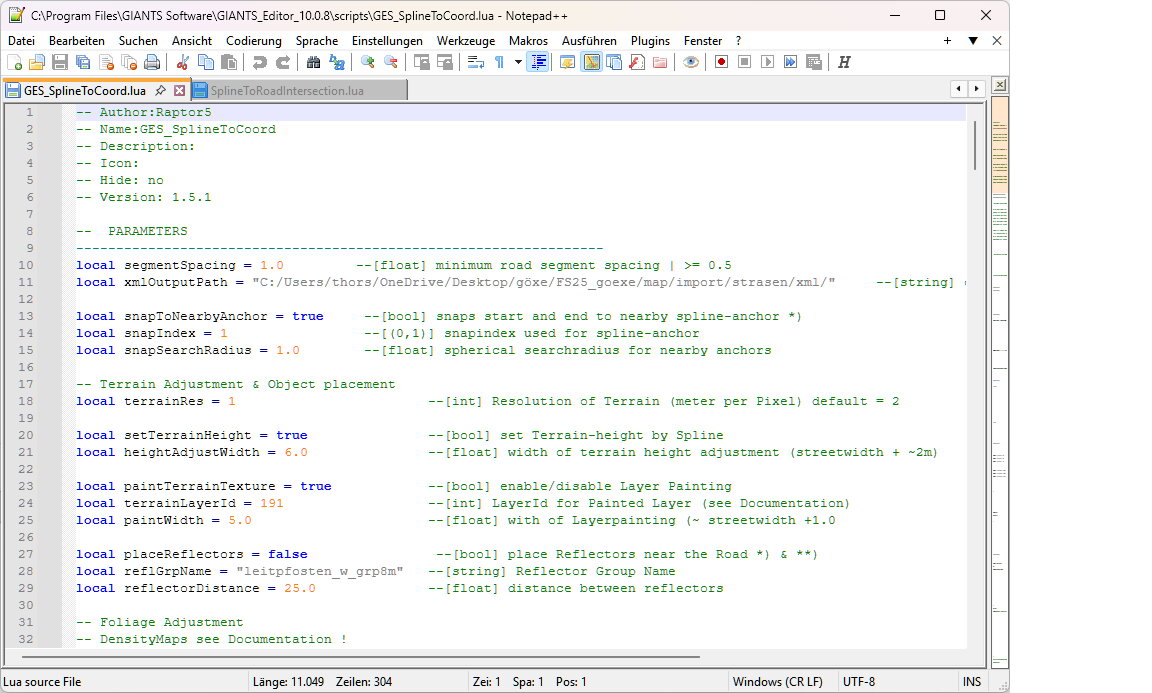
Task: Click the UTF-8 encoding status field
Action: 858,682
